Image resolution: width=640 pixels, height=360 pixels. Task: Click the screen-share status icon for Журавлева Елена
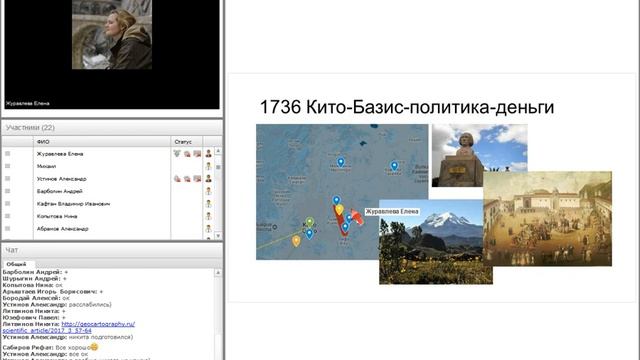[x=197, y=153]
